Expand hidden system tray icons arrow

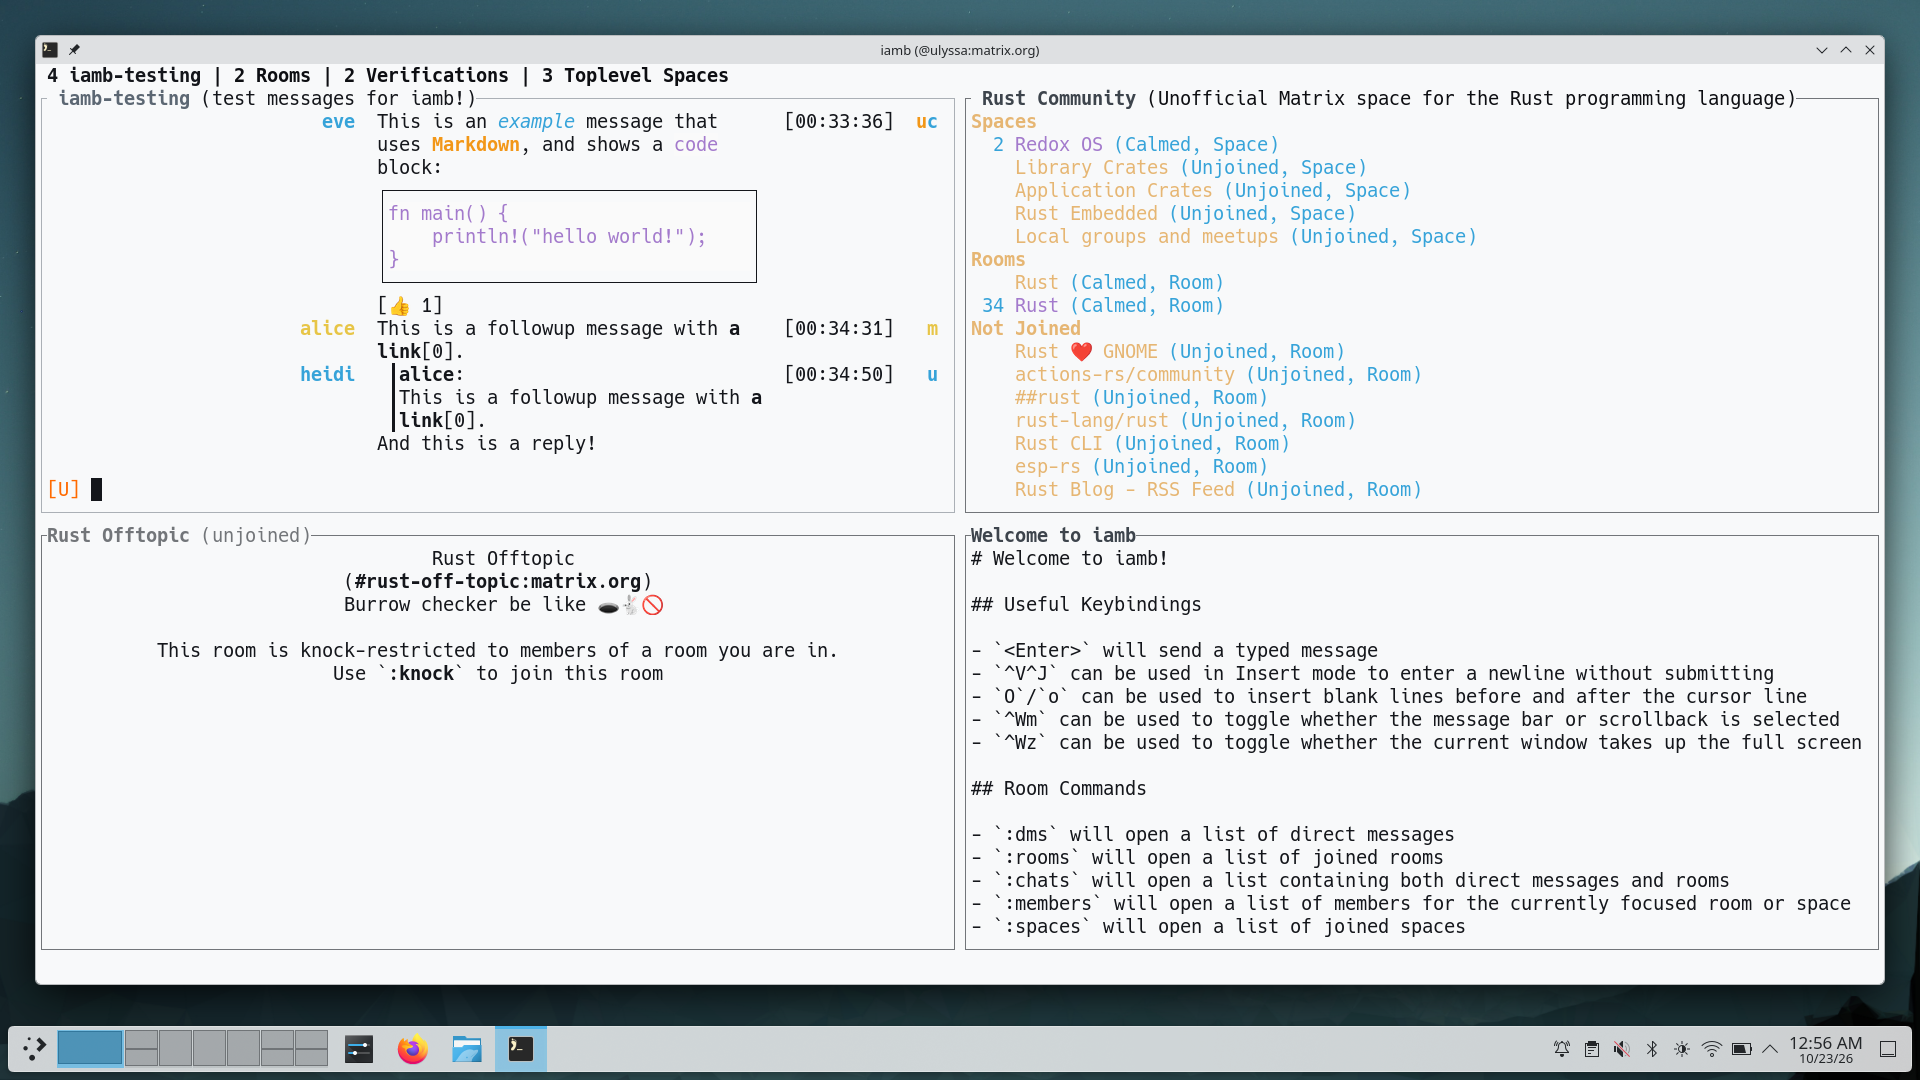click(x=1770, y=1049)
